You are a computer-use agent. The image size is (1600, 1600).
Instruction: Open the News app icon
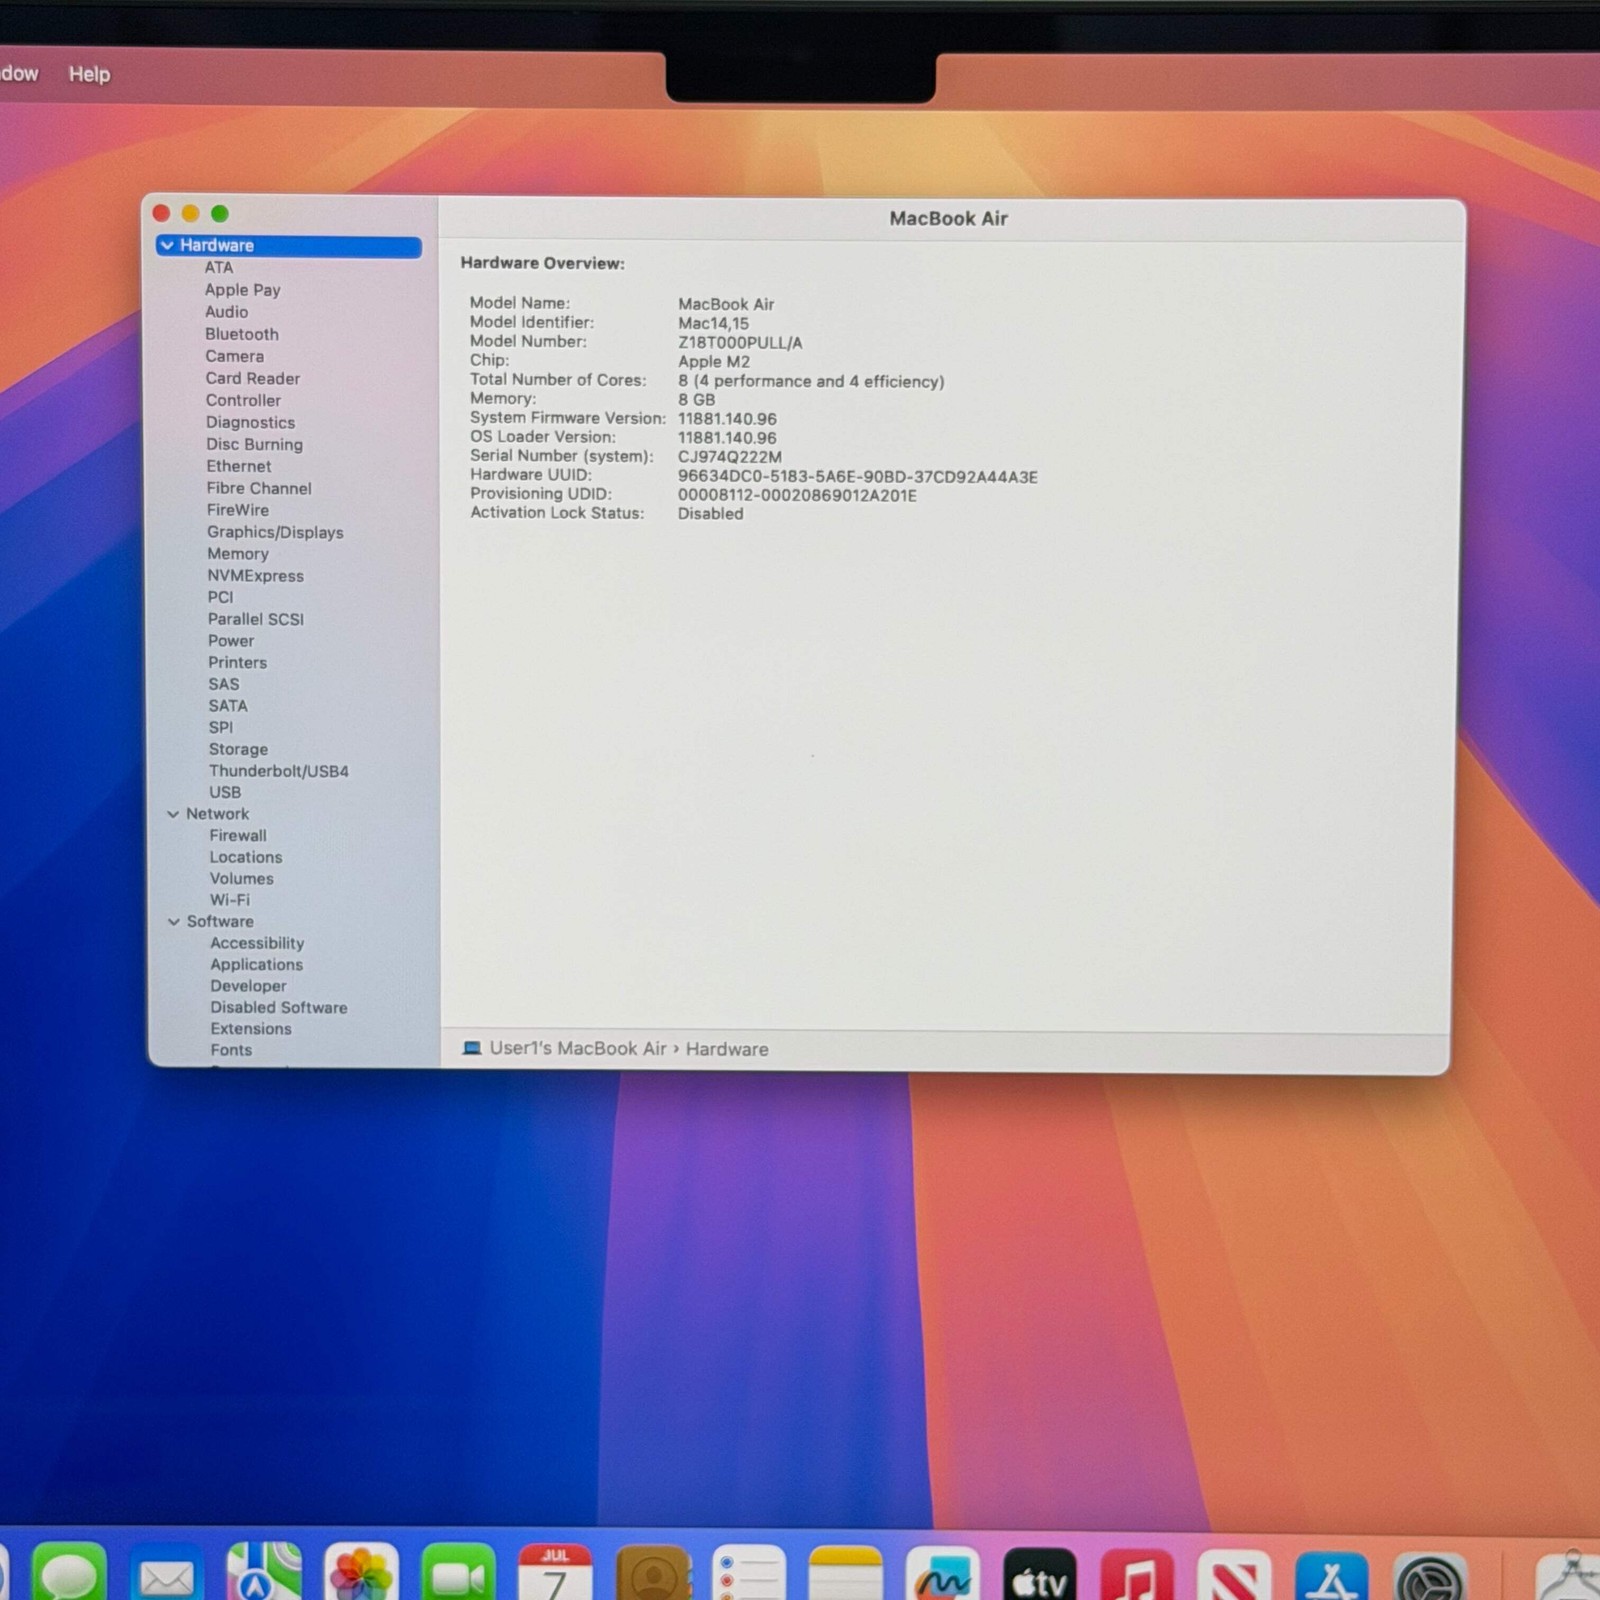click(x=1234, y=1576)
